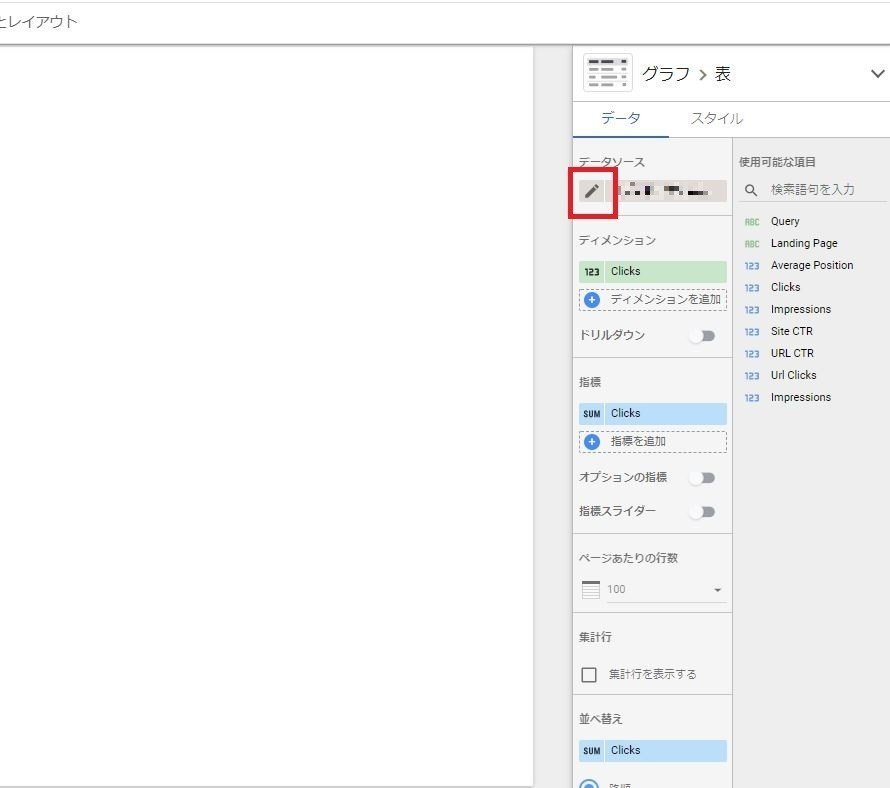Click the pencil icon to edit data source
Image resolution: width=890 pixels, height=788 pixels.
point(593,190)
